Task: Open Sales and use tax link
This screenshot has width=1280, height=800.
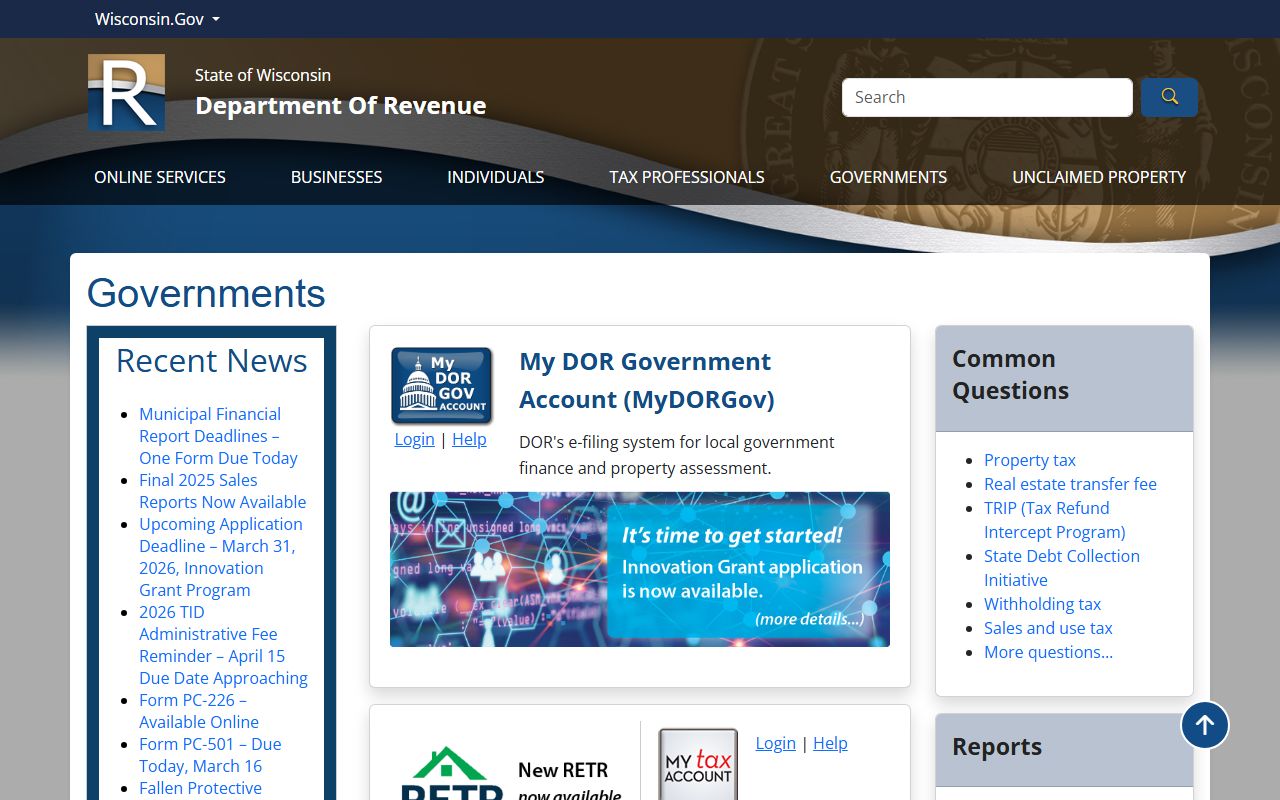Action: pyautogui.click(x=1048, y=628)
